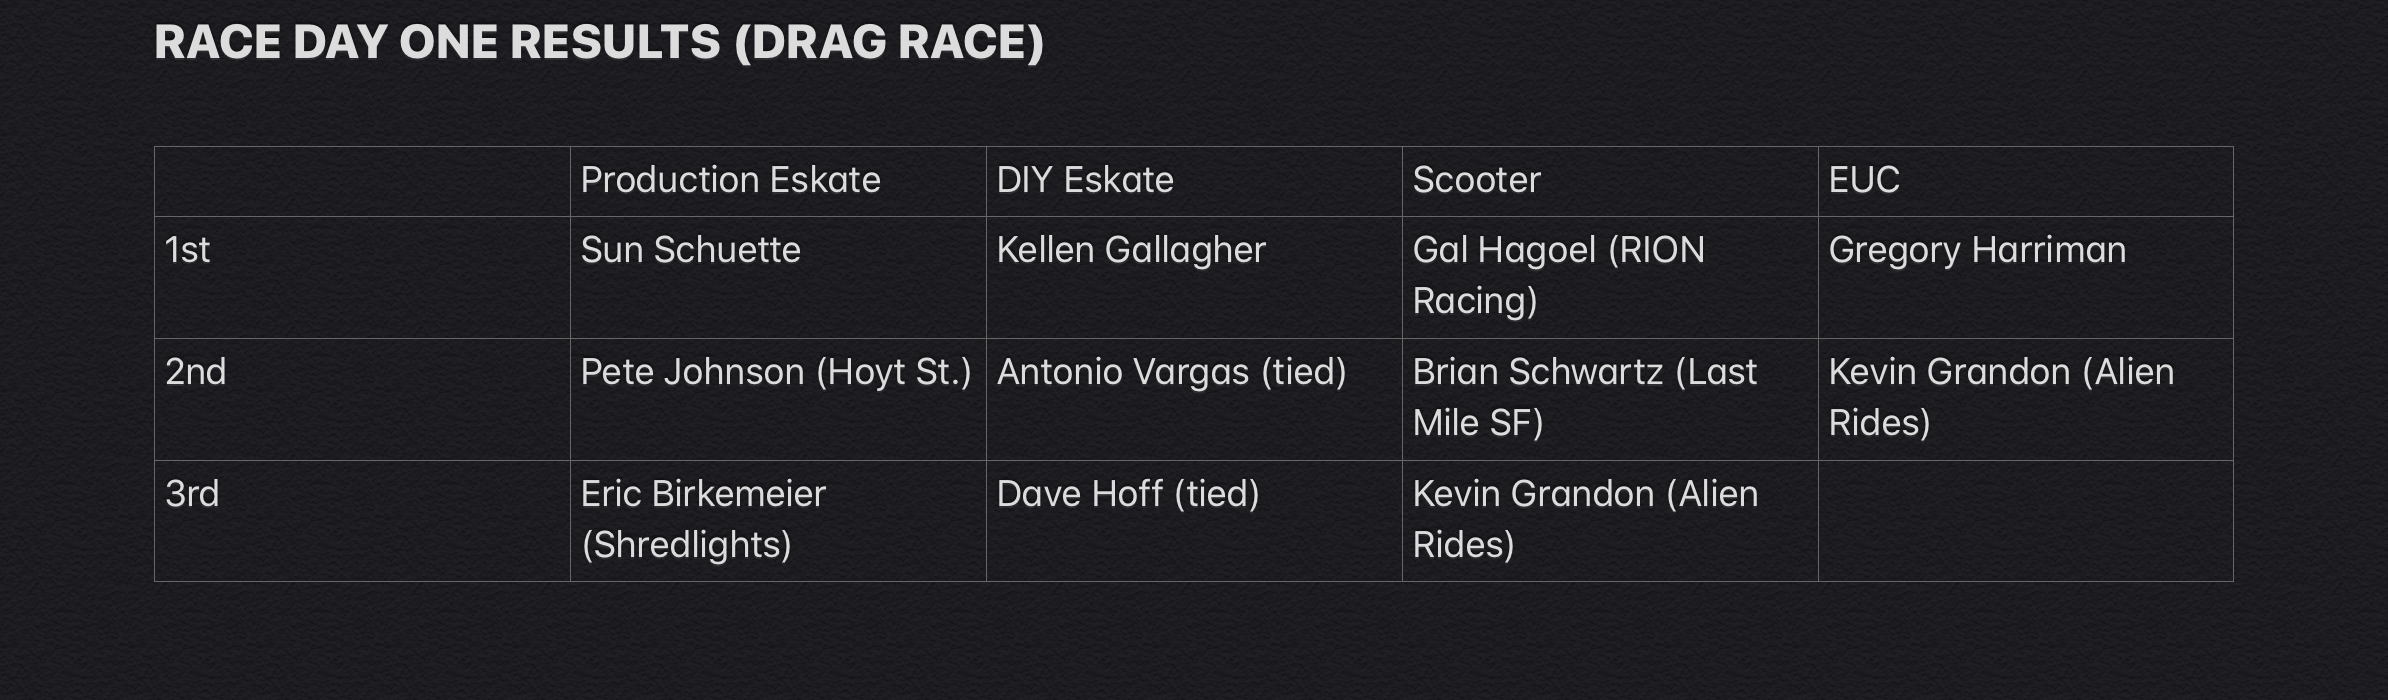Screen dimensions: 2388x700
Task: Click Brian Schwartz (Last Mile SF) cell
Action: click(1610, 399)
